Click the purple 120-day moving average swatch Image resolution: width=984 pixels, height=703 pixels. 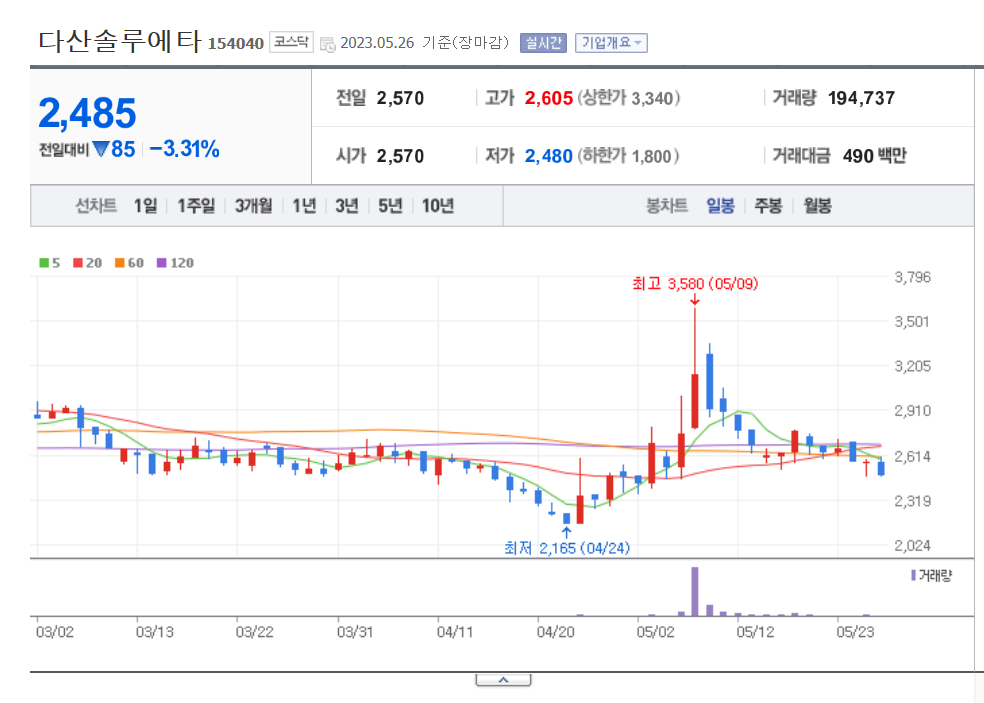162,263
